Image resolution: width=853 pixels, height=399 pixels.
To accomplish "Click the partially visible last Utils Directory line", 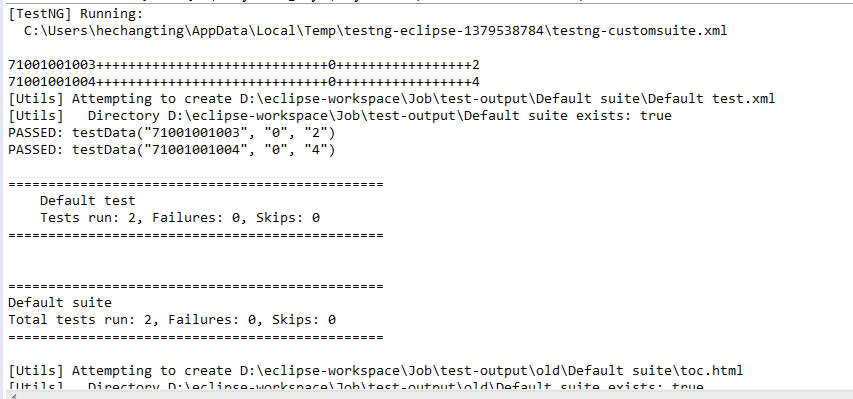I will point(356,386).
